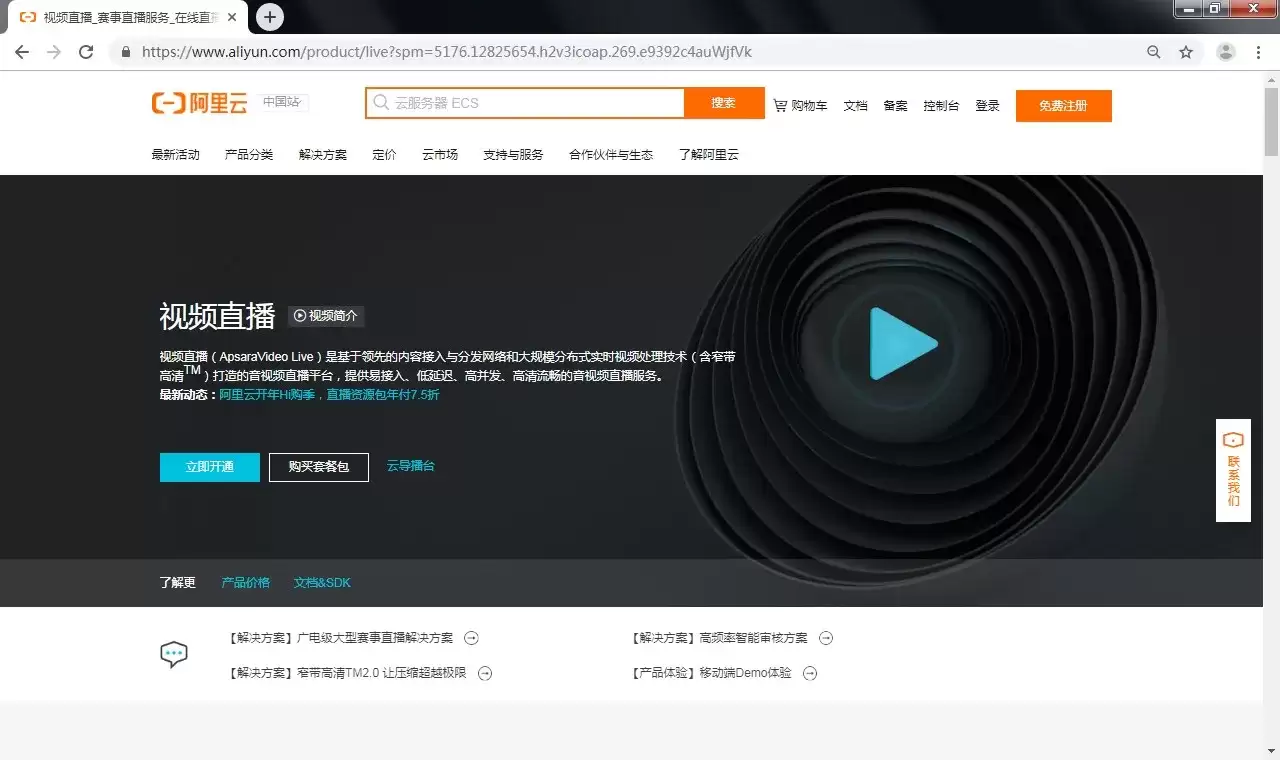This screenshot has width=1280, height=760.
Task: Click the 立即开通 button
Action: pyautogui.click(x=210, y=467)
